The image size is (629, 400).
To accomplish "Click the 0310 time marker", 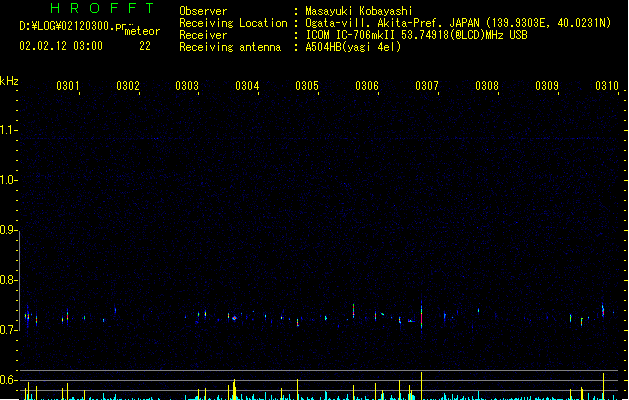I will click(607, 86).
